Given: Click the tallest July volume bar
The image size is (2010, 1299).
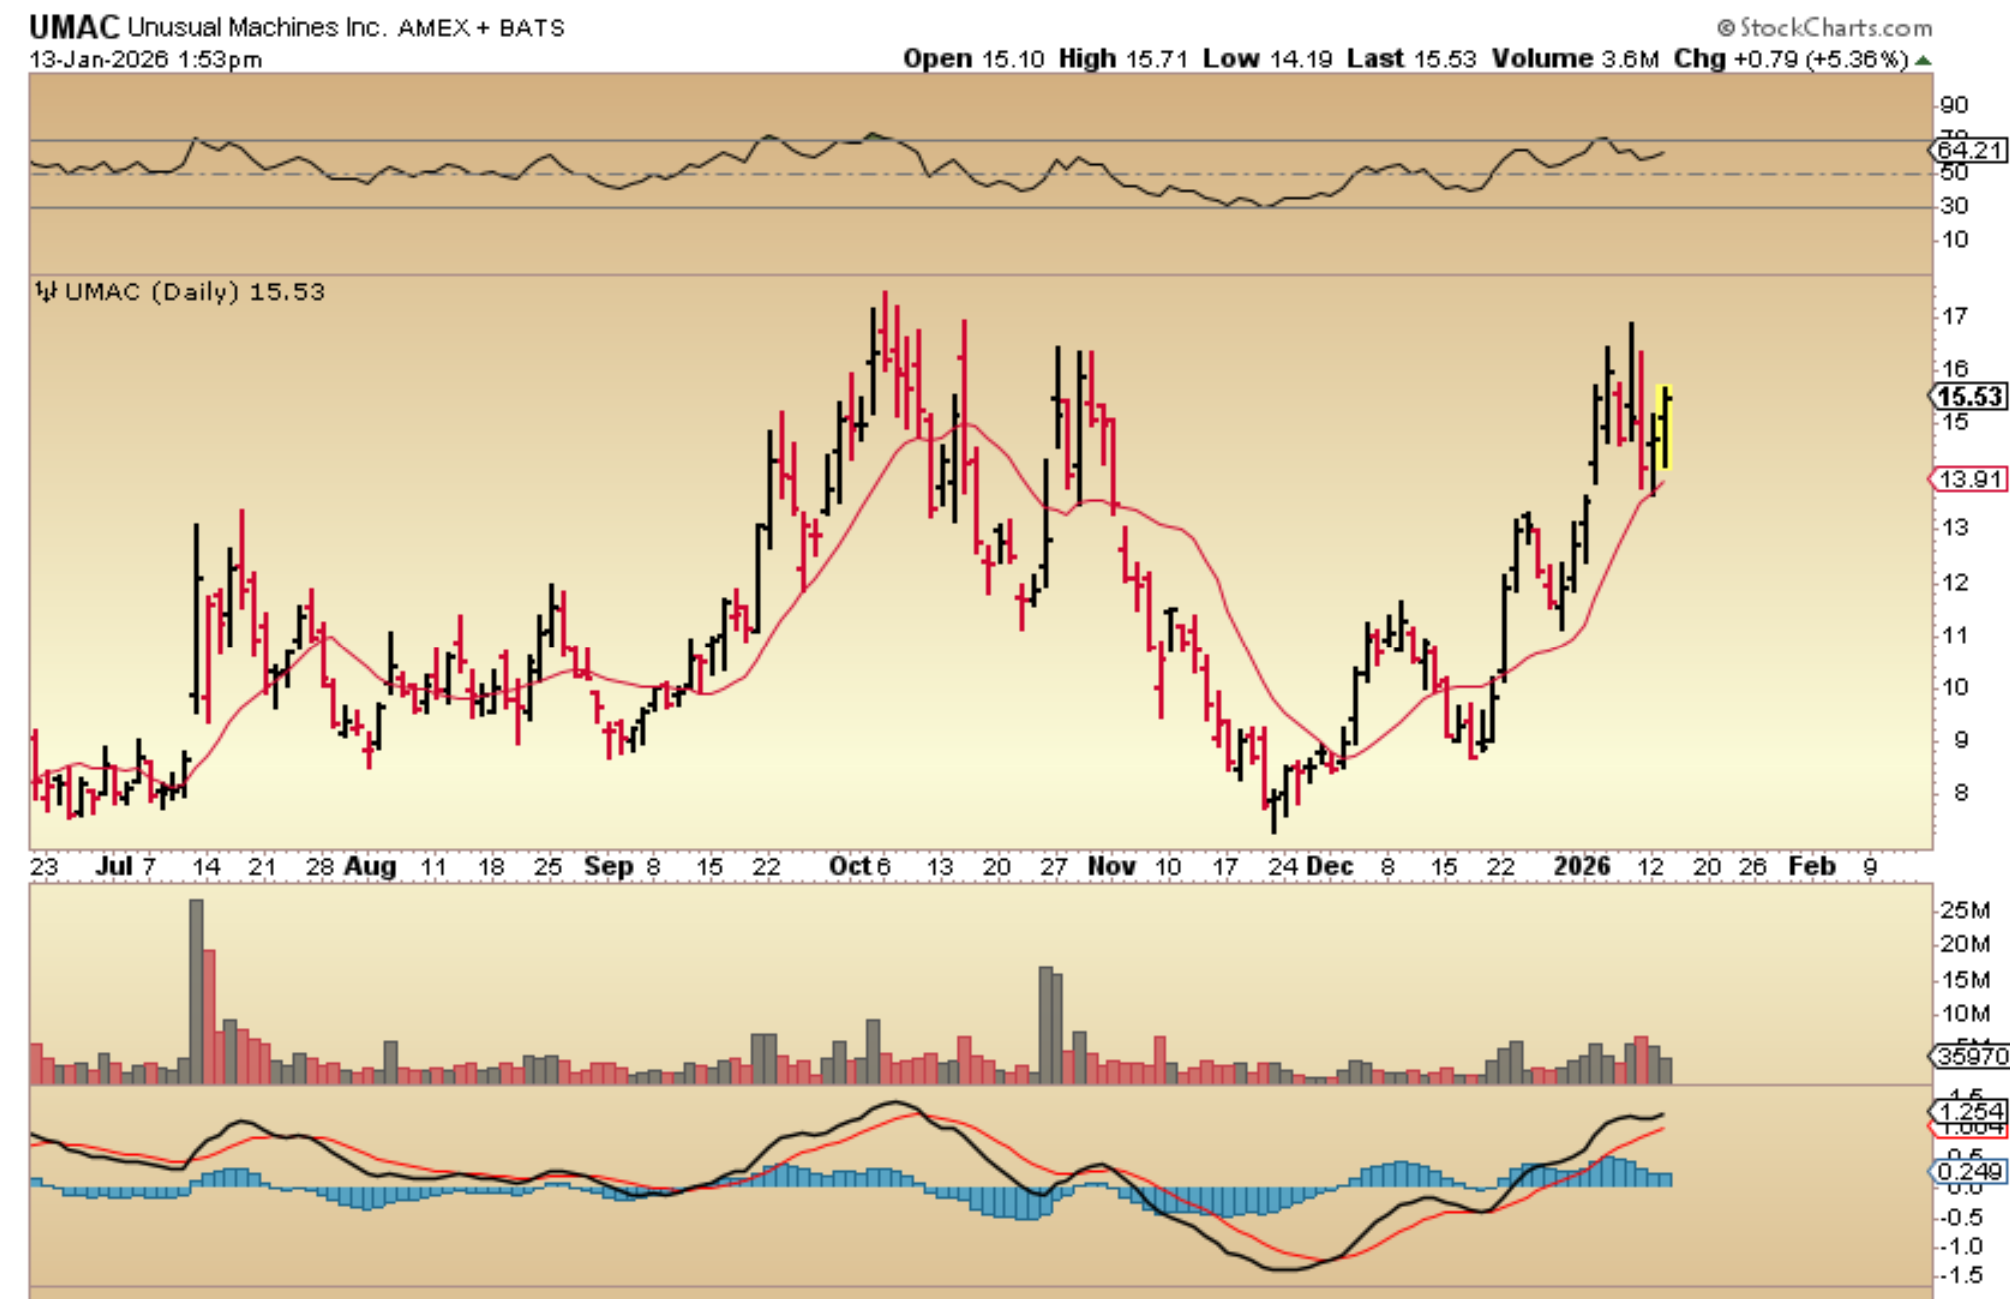Looking at the screenshot, I should point(196,990).
